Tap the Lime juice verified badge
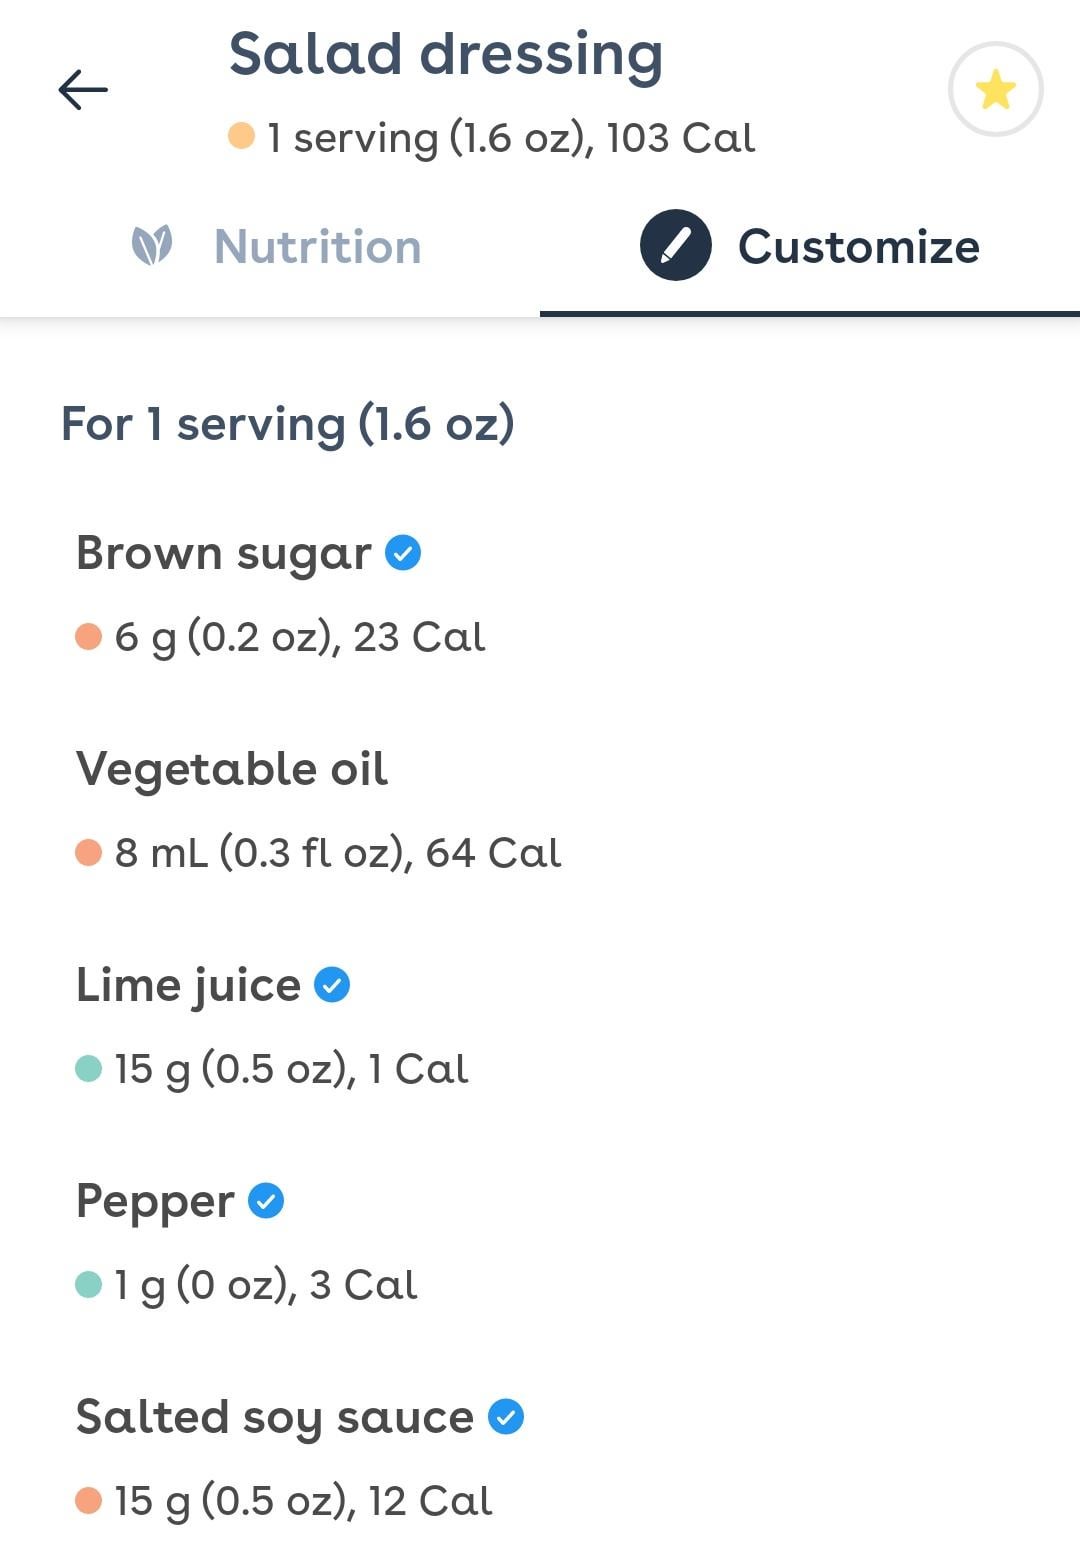 [x=332, y=985]
